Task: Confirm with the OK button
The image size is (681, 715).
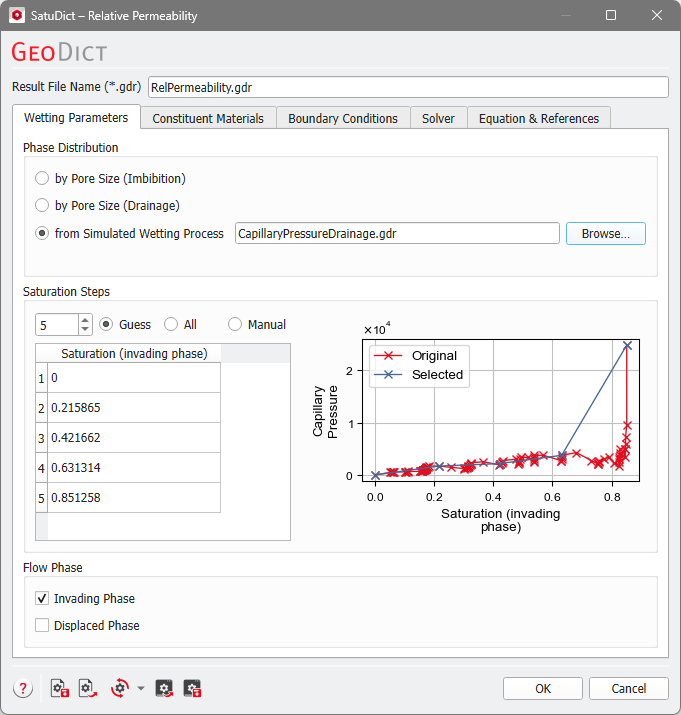Action: (x=543, y=688)
